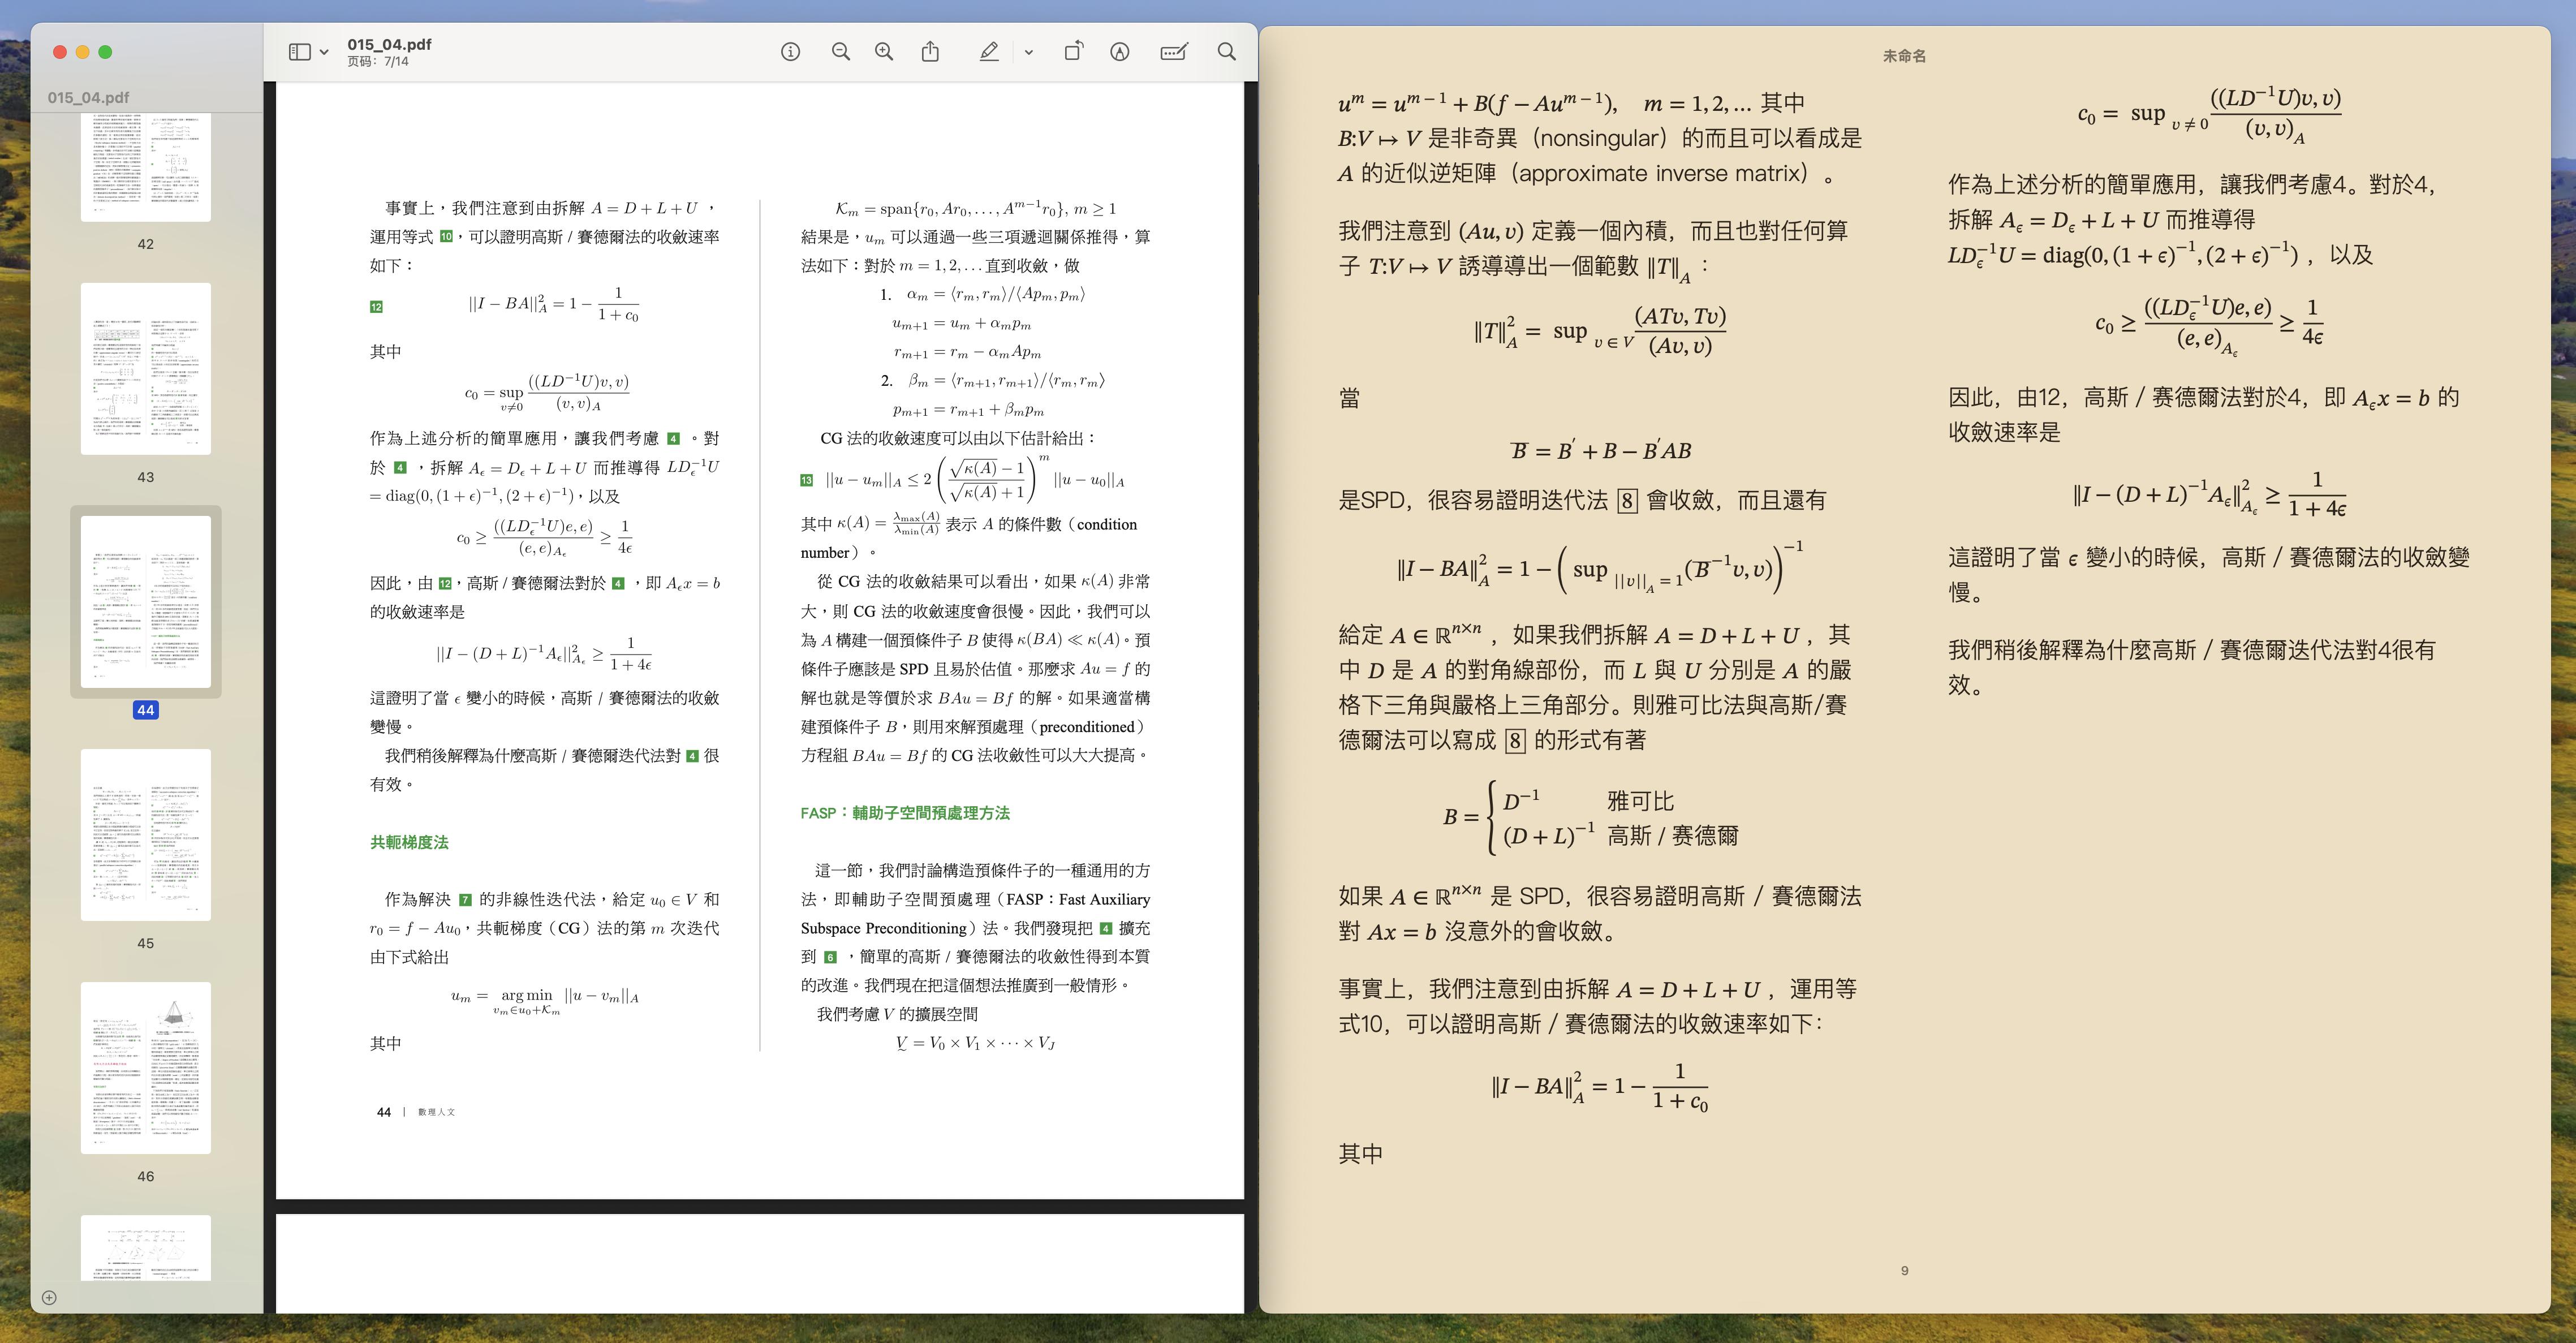Jump to page 46 thumbnail
Image resolution: width=2576 pixels, height=1343 pixels.
146,1067
